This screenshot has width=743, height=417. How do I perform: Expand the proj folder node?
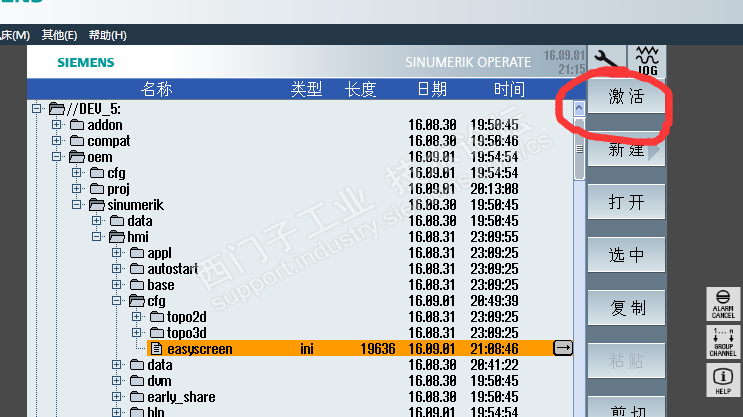coord(76,189)
